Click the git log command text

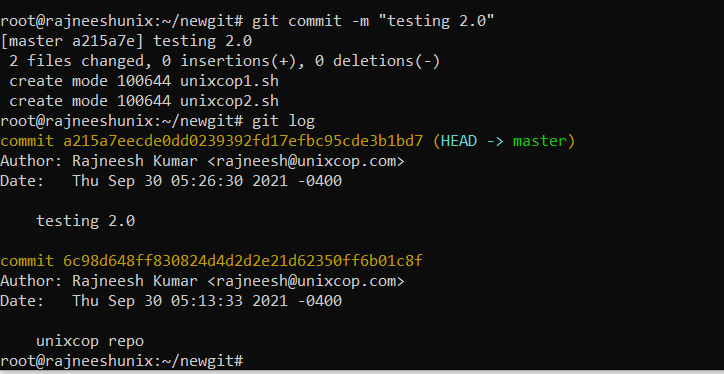point(284,121)
